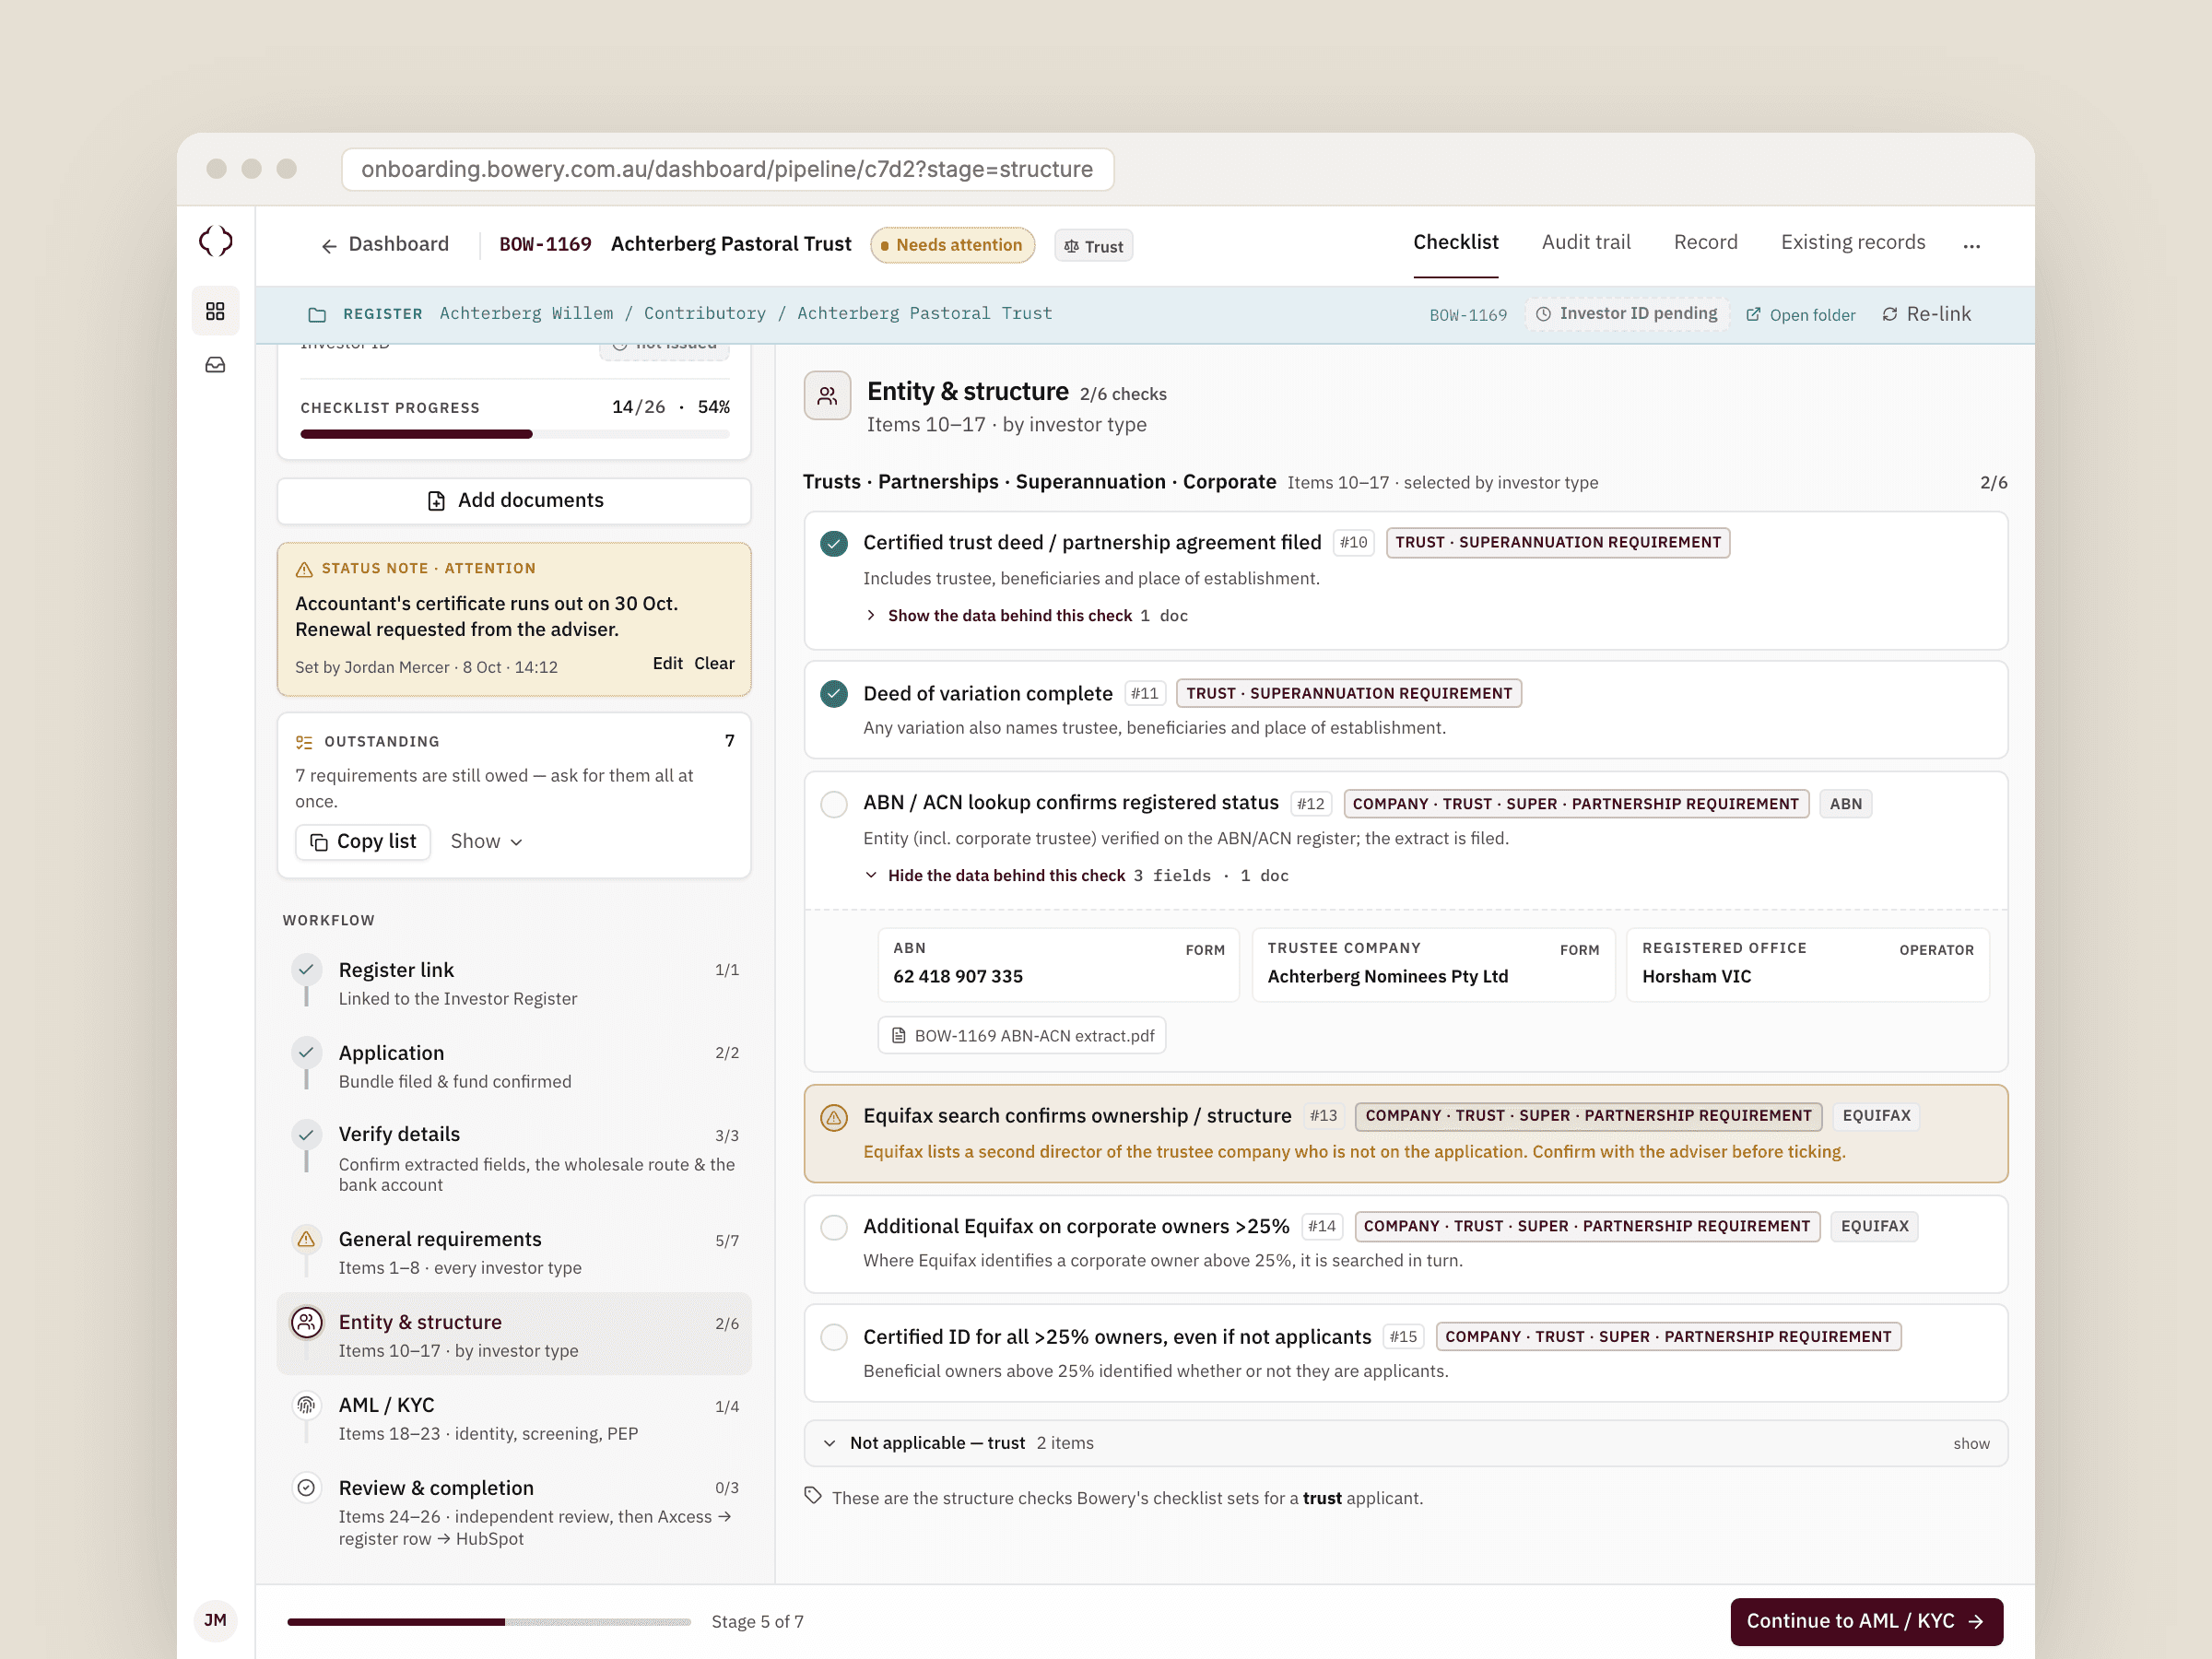Click the register folder icon in breadcrumb bar

317,314
